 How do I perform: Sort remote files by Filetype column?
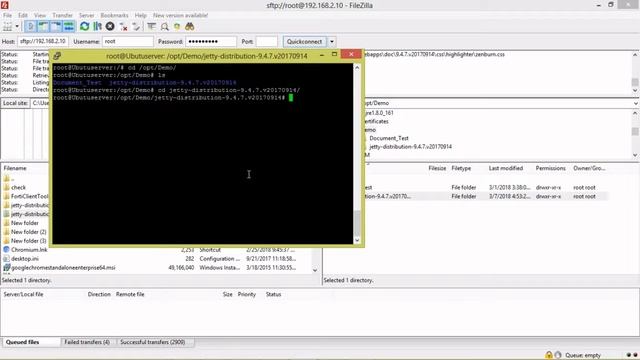click(461, 168)
